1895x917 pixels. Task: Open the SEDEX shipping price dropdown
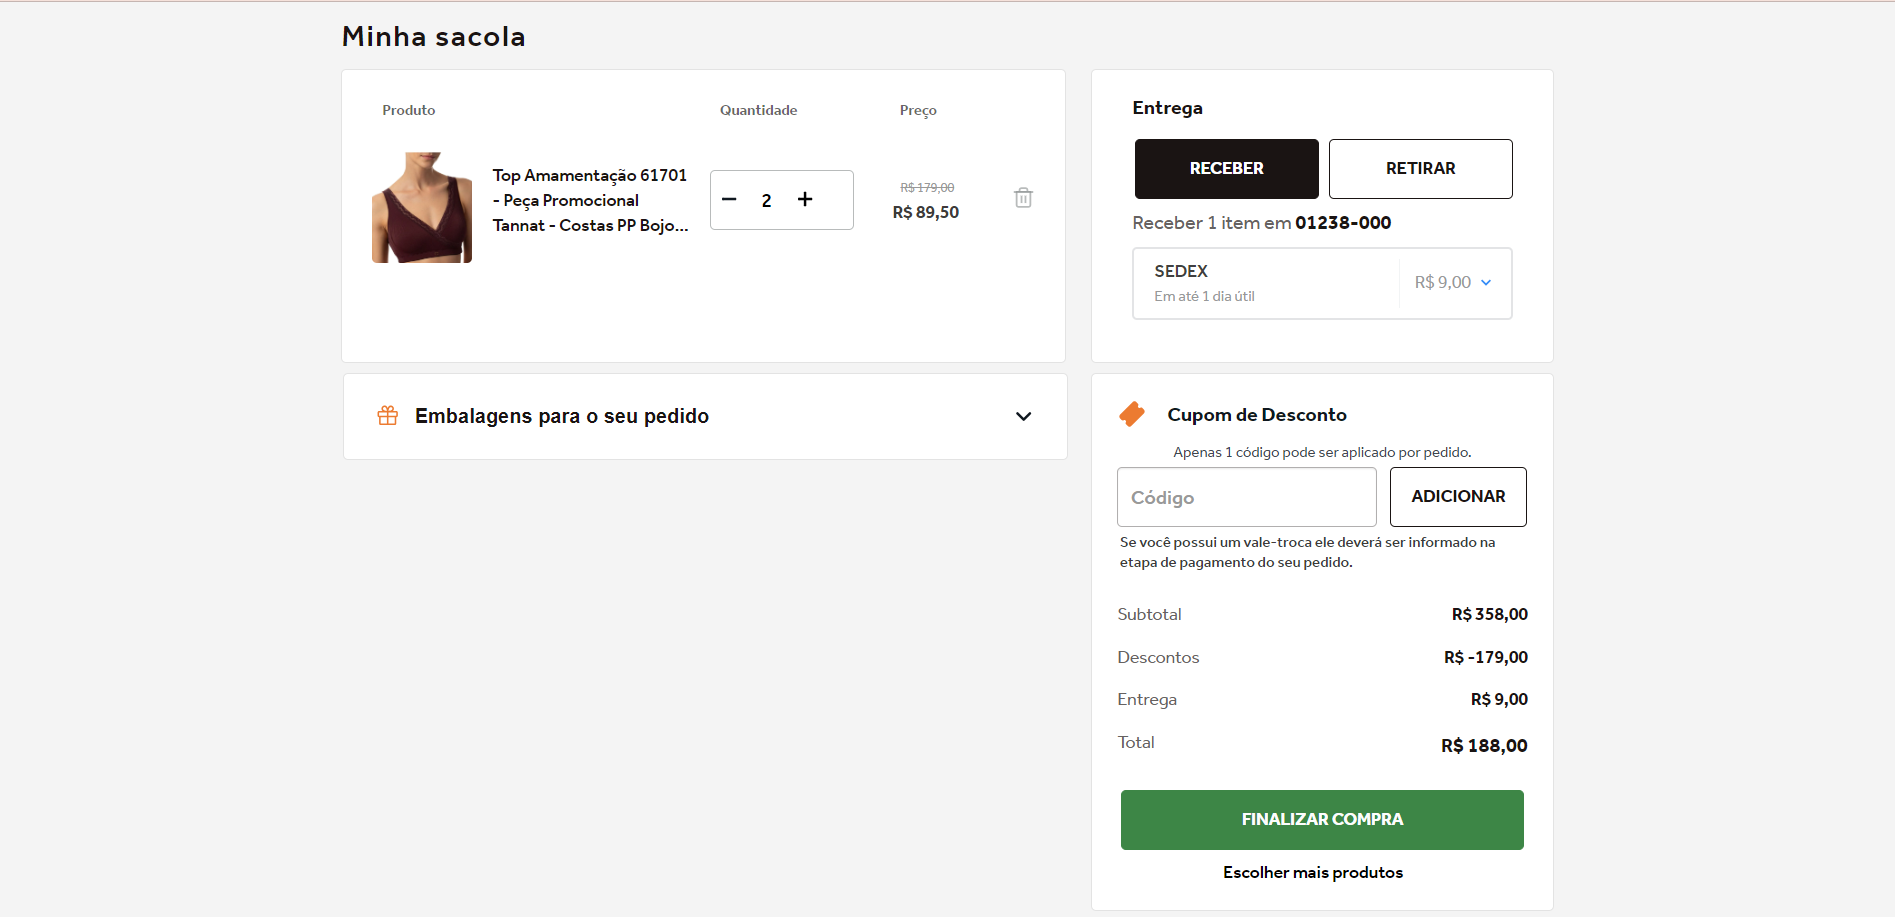1454,283
